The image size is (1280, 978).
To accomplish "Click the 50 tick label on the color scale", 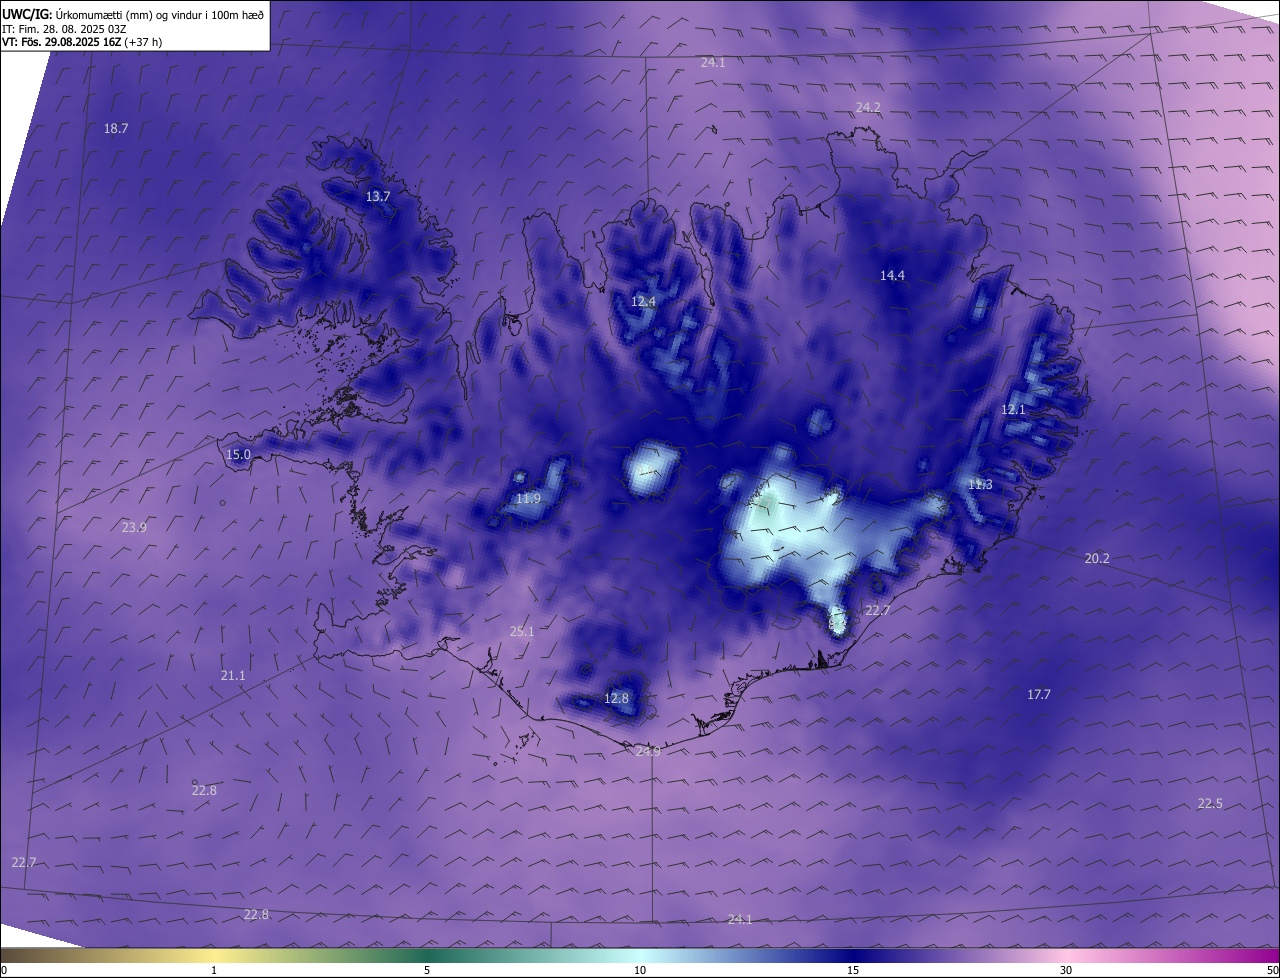I will [1273, 970].
